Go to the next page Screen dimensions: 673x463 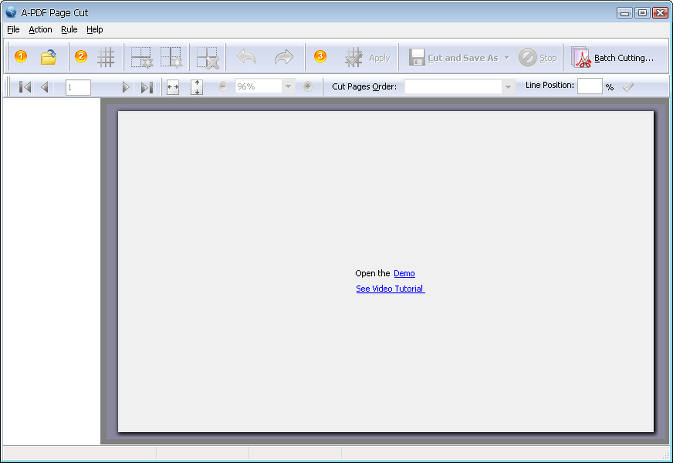tap(126, 87)
